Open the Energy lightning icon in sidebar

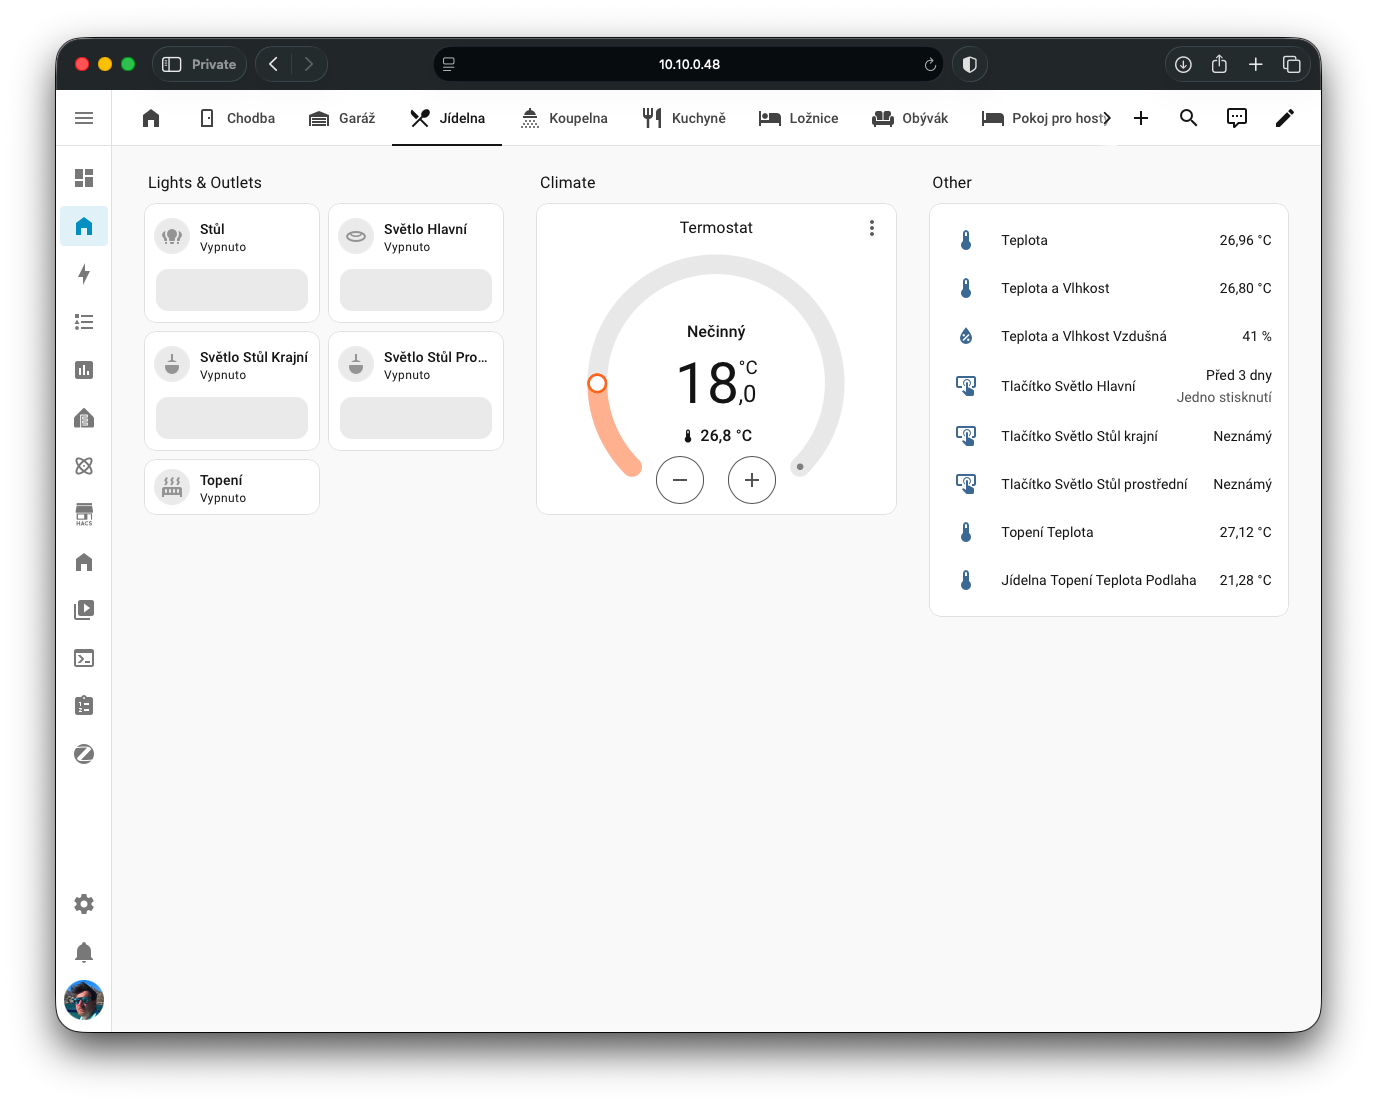coord(84,274)
